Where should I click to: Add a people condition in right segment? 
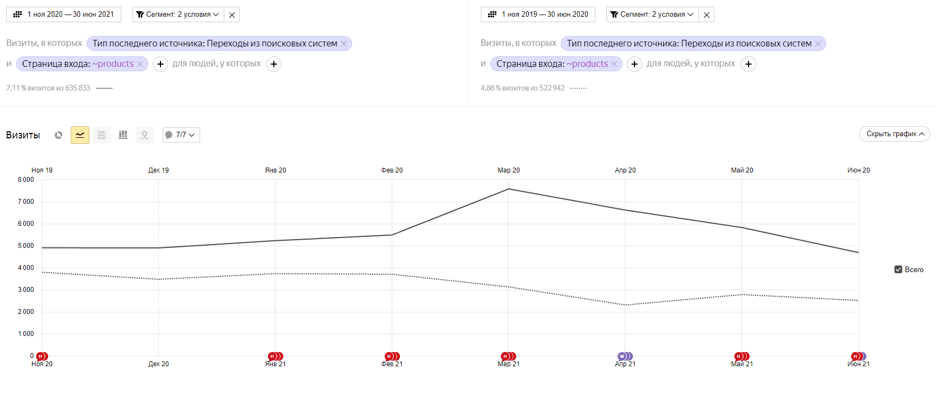[x=749, y=64]
